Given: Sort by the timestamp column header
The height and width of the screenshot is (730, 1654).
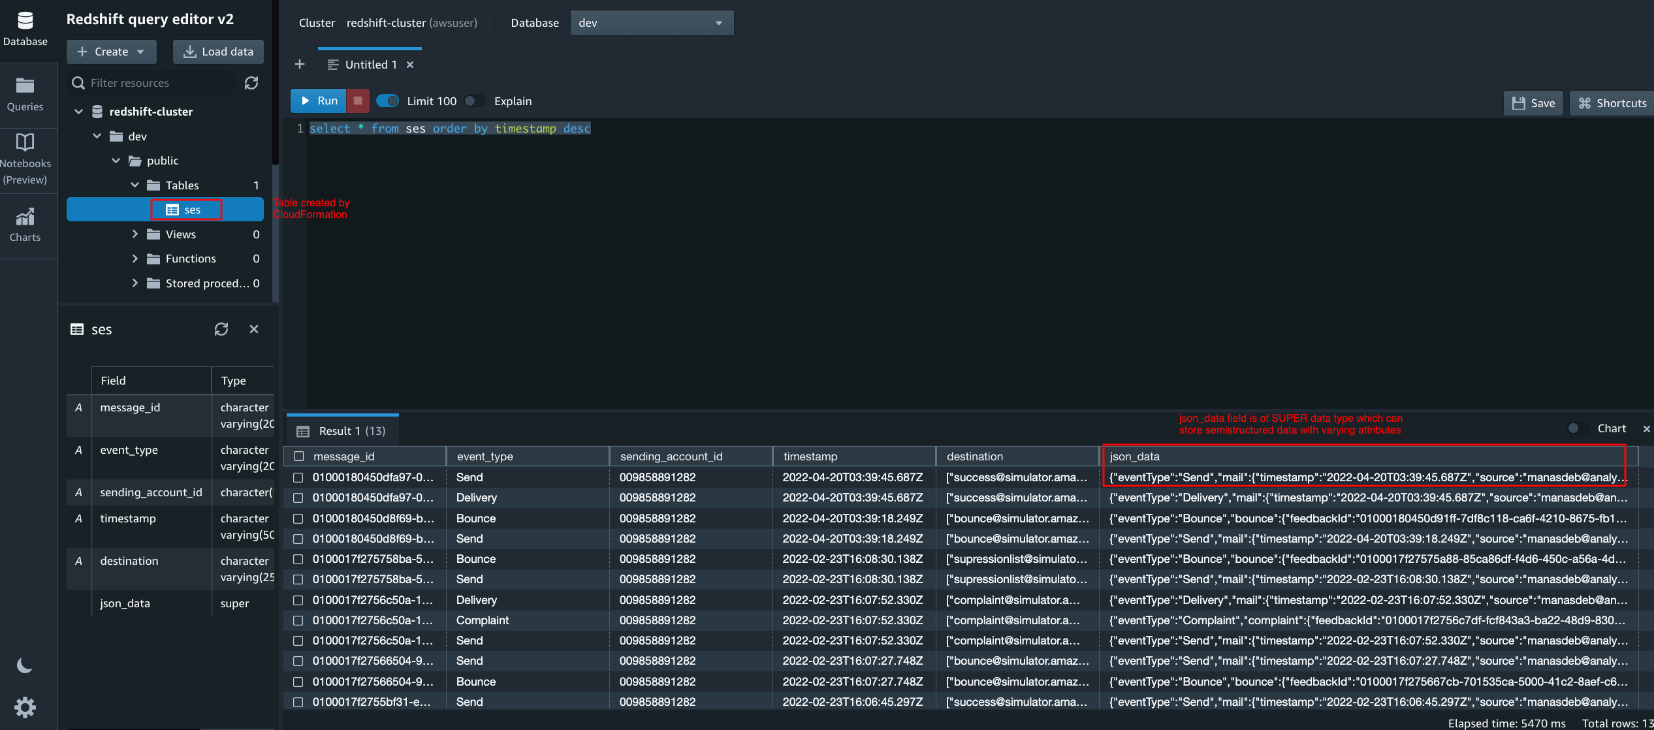Looking at the screenshot, I should (x=853, y=456).
